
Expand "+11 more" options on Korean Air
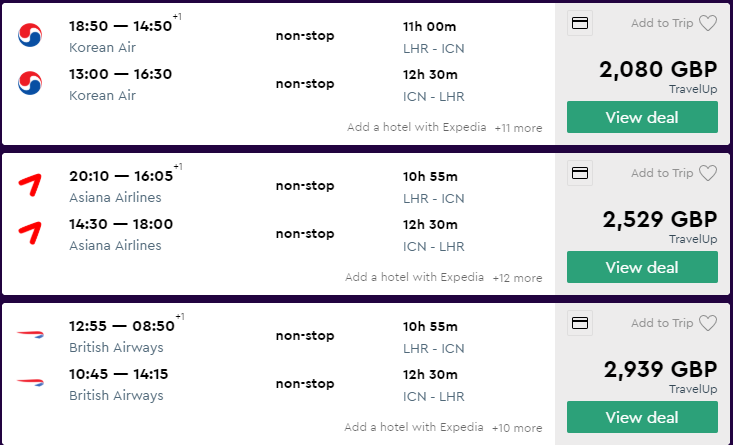click(x=518, y=128)
